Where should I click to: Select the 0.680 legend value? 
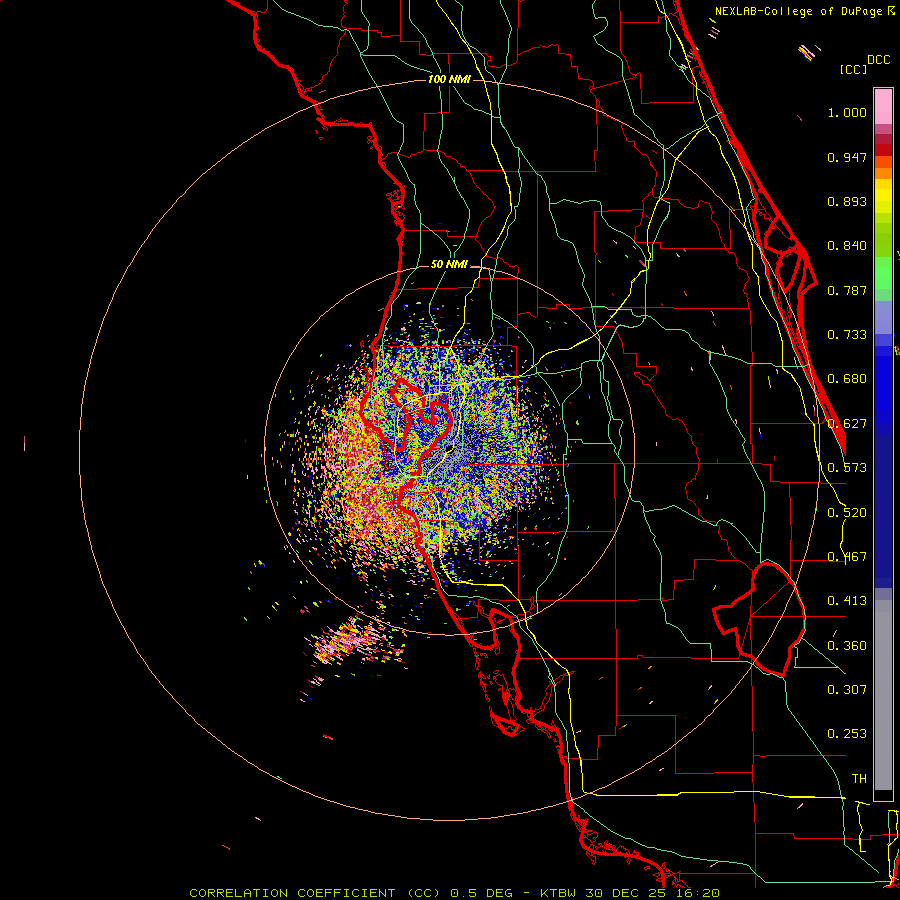[847, 379]
